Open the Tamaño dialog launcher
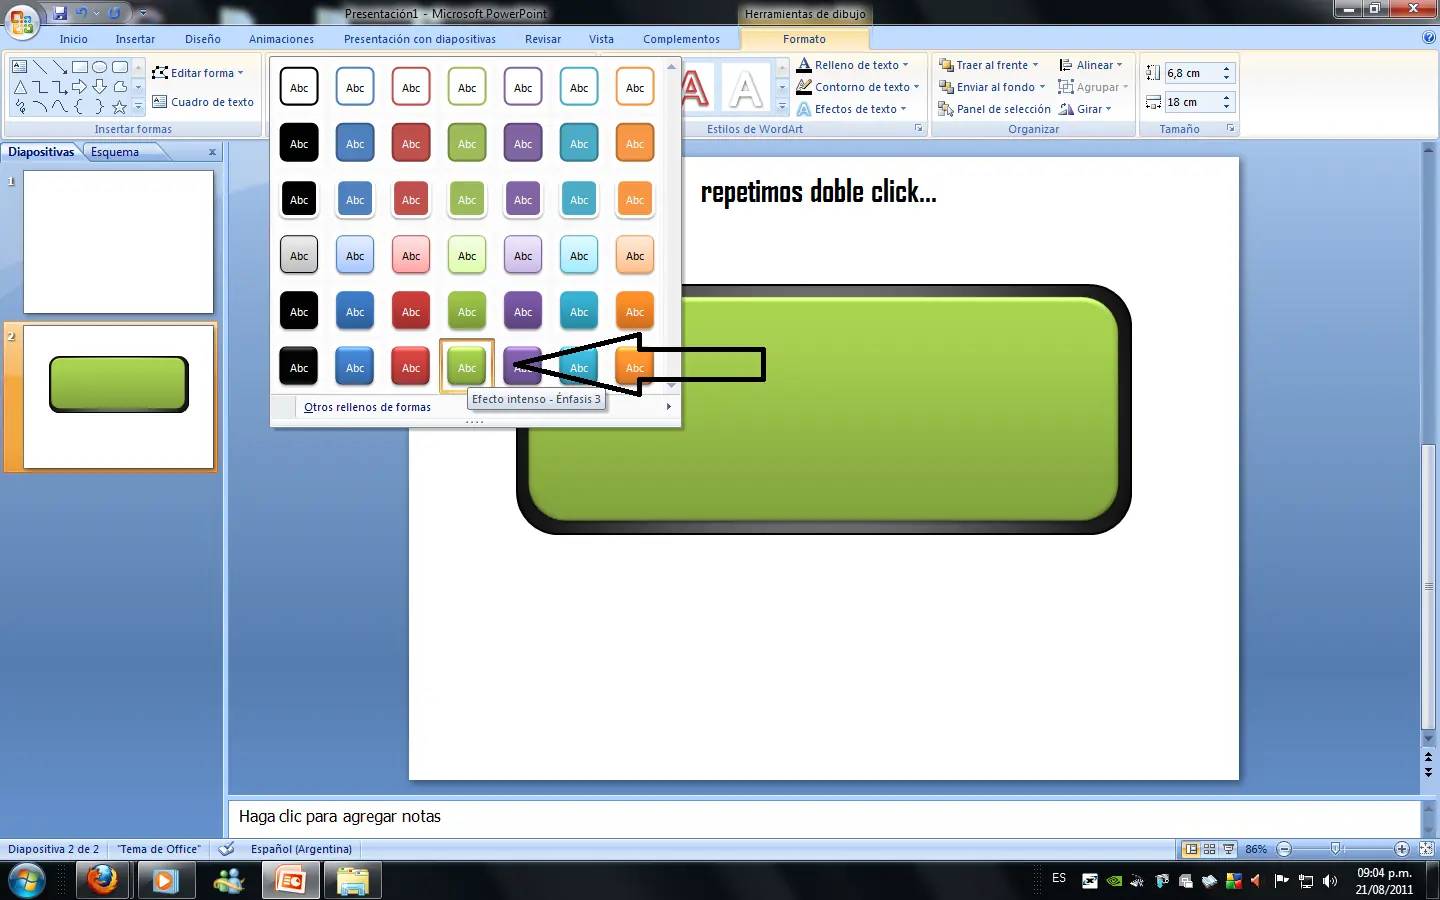Screen dimensions: 1440x900 pyautogui.click(x=1230, y=129)
